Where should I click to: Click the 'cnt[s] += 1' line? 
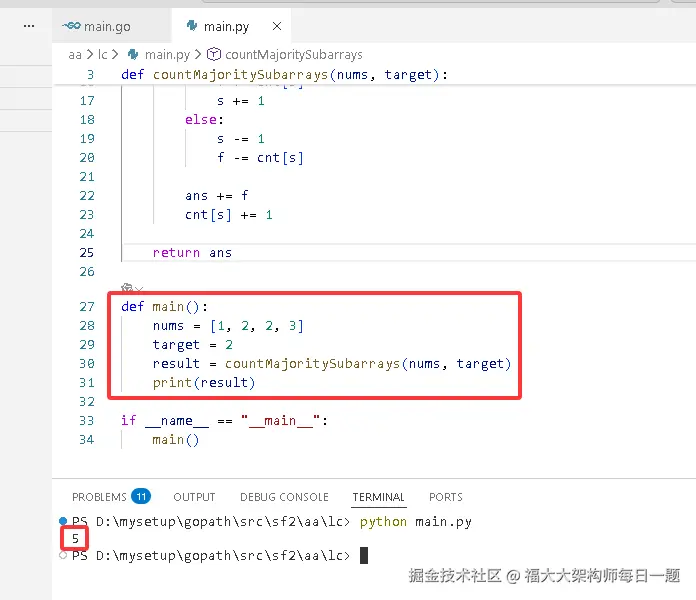(x=229, y=215)
